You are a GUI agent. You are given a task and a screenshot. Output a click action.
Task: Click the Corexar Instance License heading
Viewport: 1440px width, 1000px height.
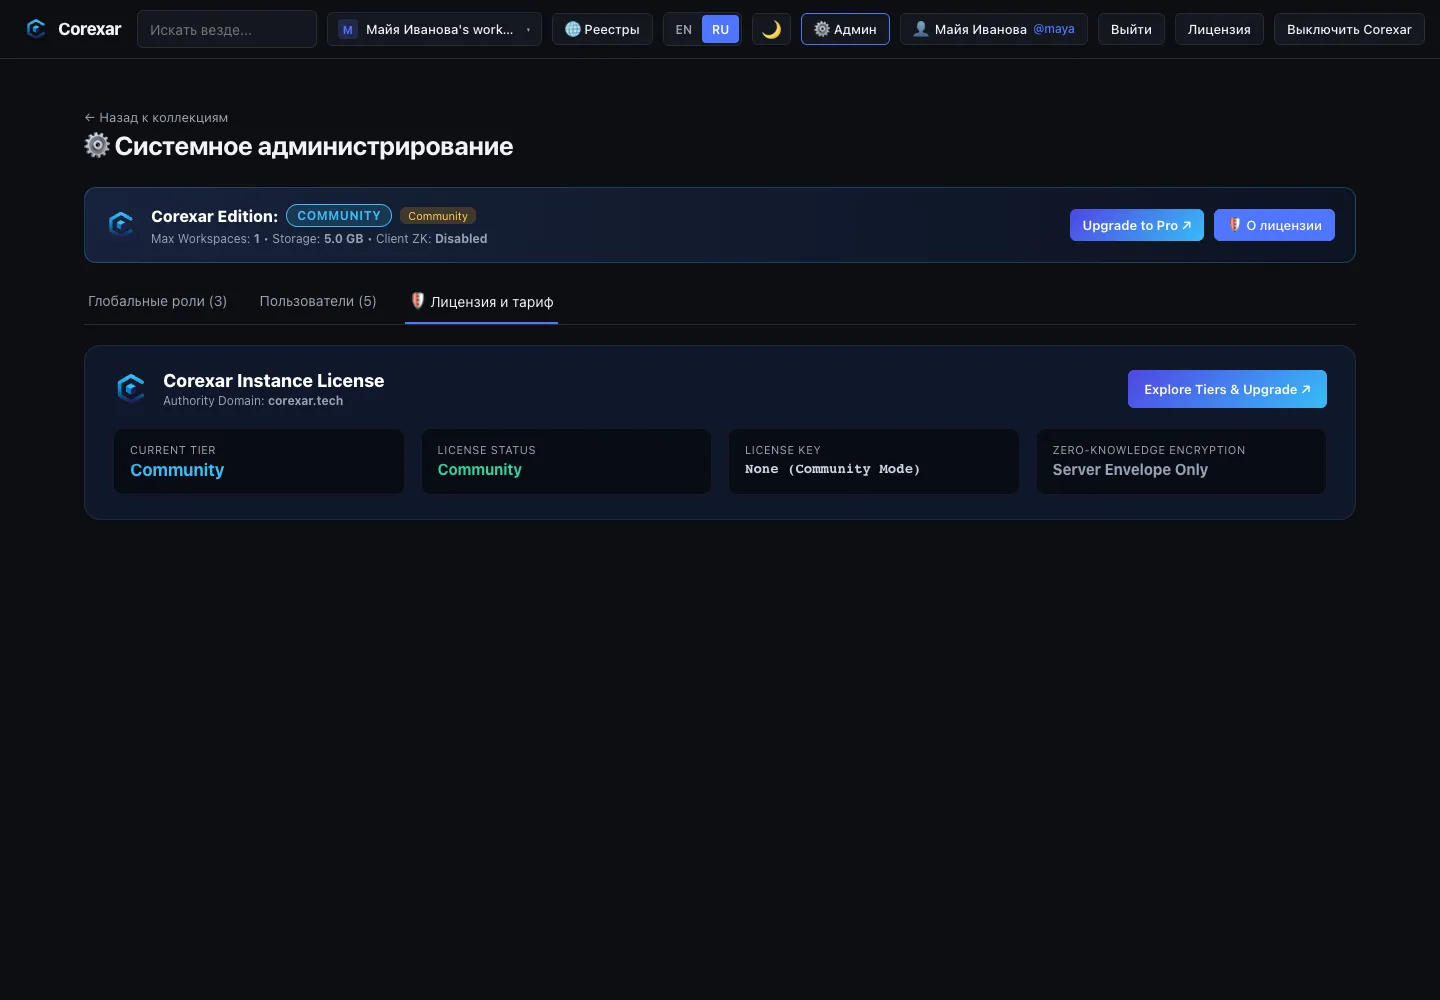(x=274, y=381)
